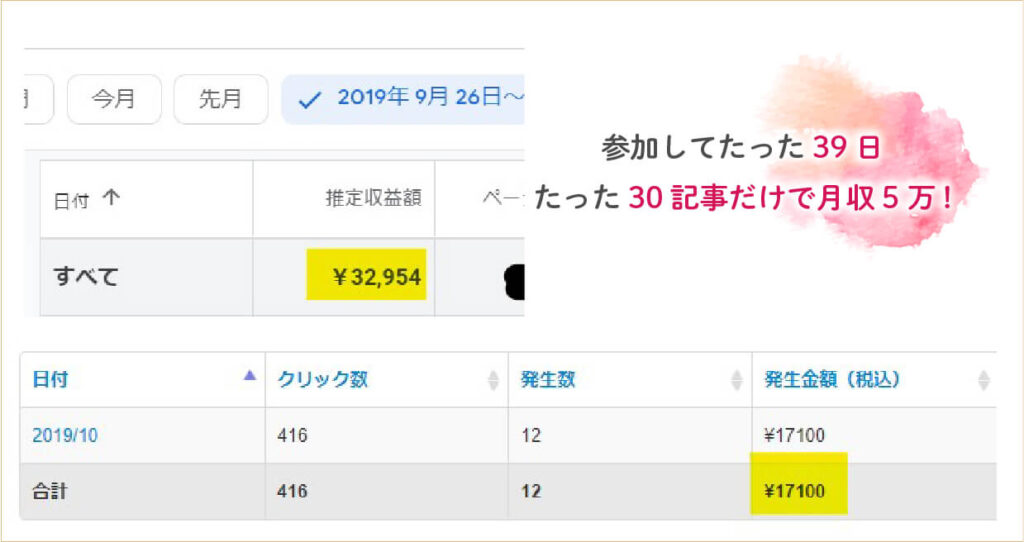Click the blue sort triangle in lower 日付 column

pyautogui.click(x=250, y=376)
